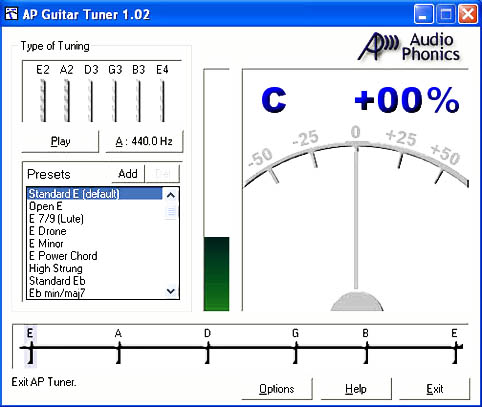Screen dimensions: 482x407
Task: Click presets list scroll down arrow
Action: (x=171, y=291)
